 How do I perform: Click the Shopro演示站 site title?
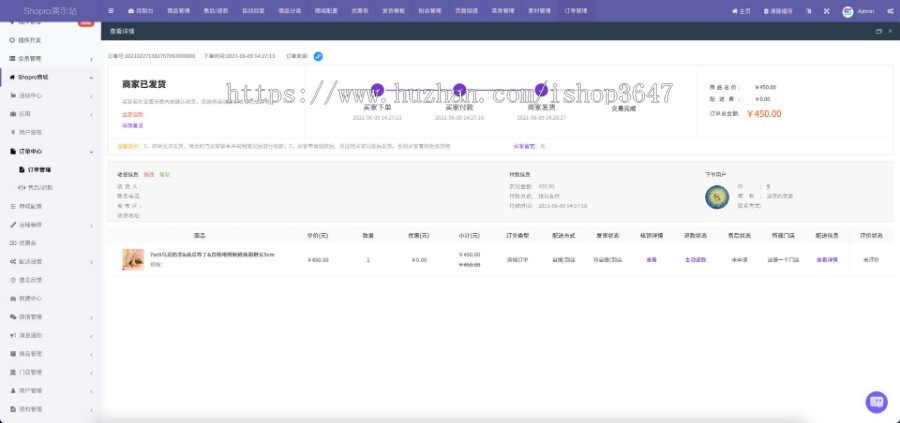50,11
